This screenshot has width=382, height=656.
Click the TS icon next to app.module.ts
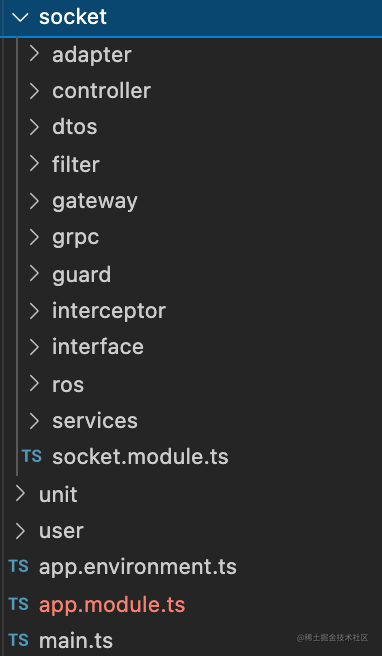pyautogui.click(x=18, y=604)
